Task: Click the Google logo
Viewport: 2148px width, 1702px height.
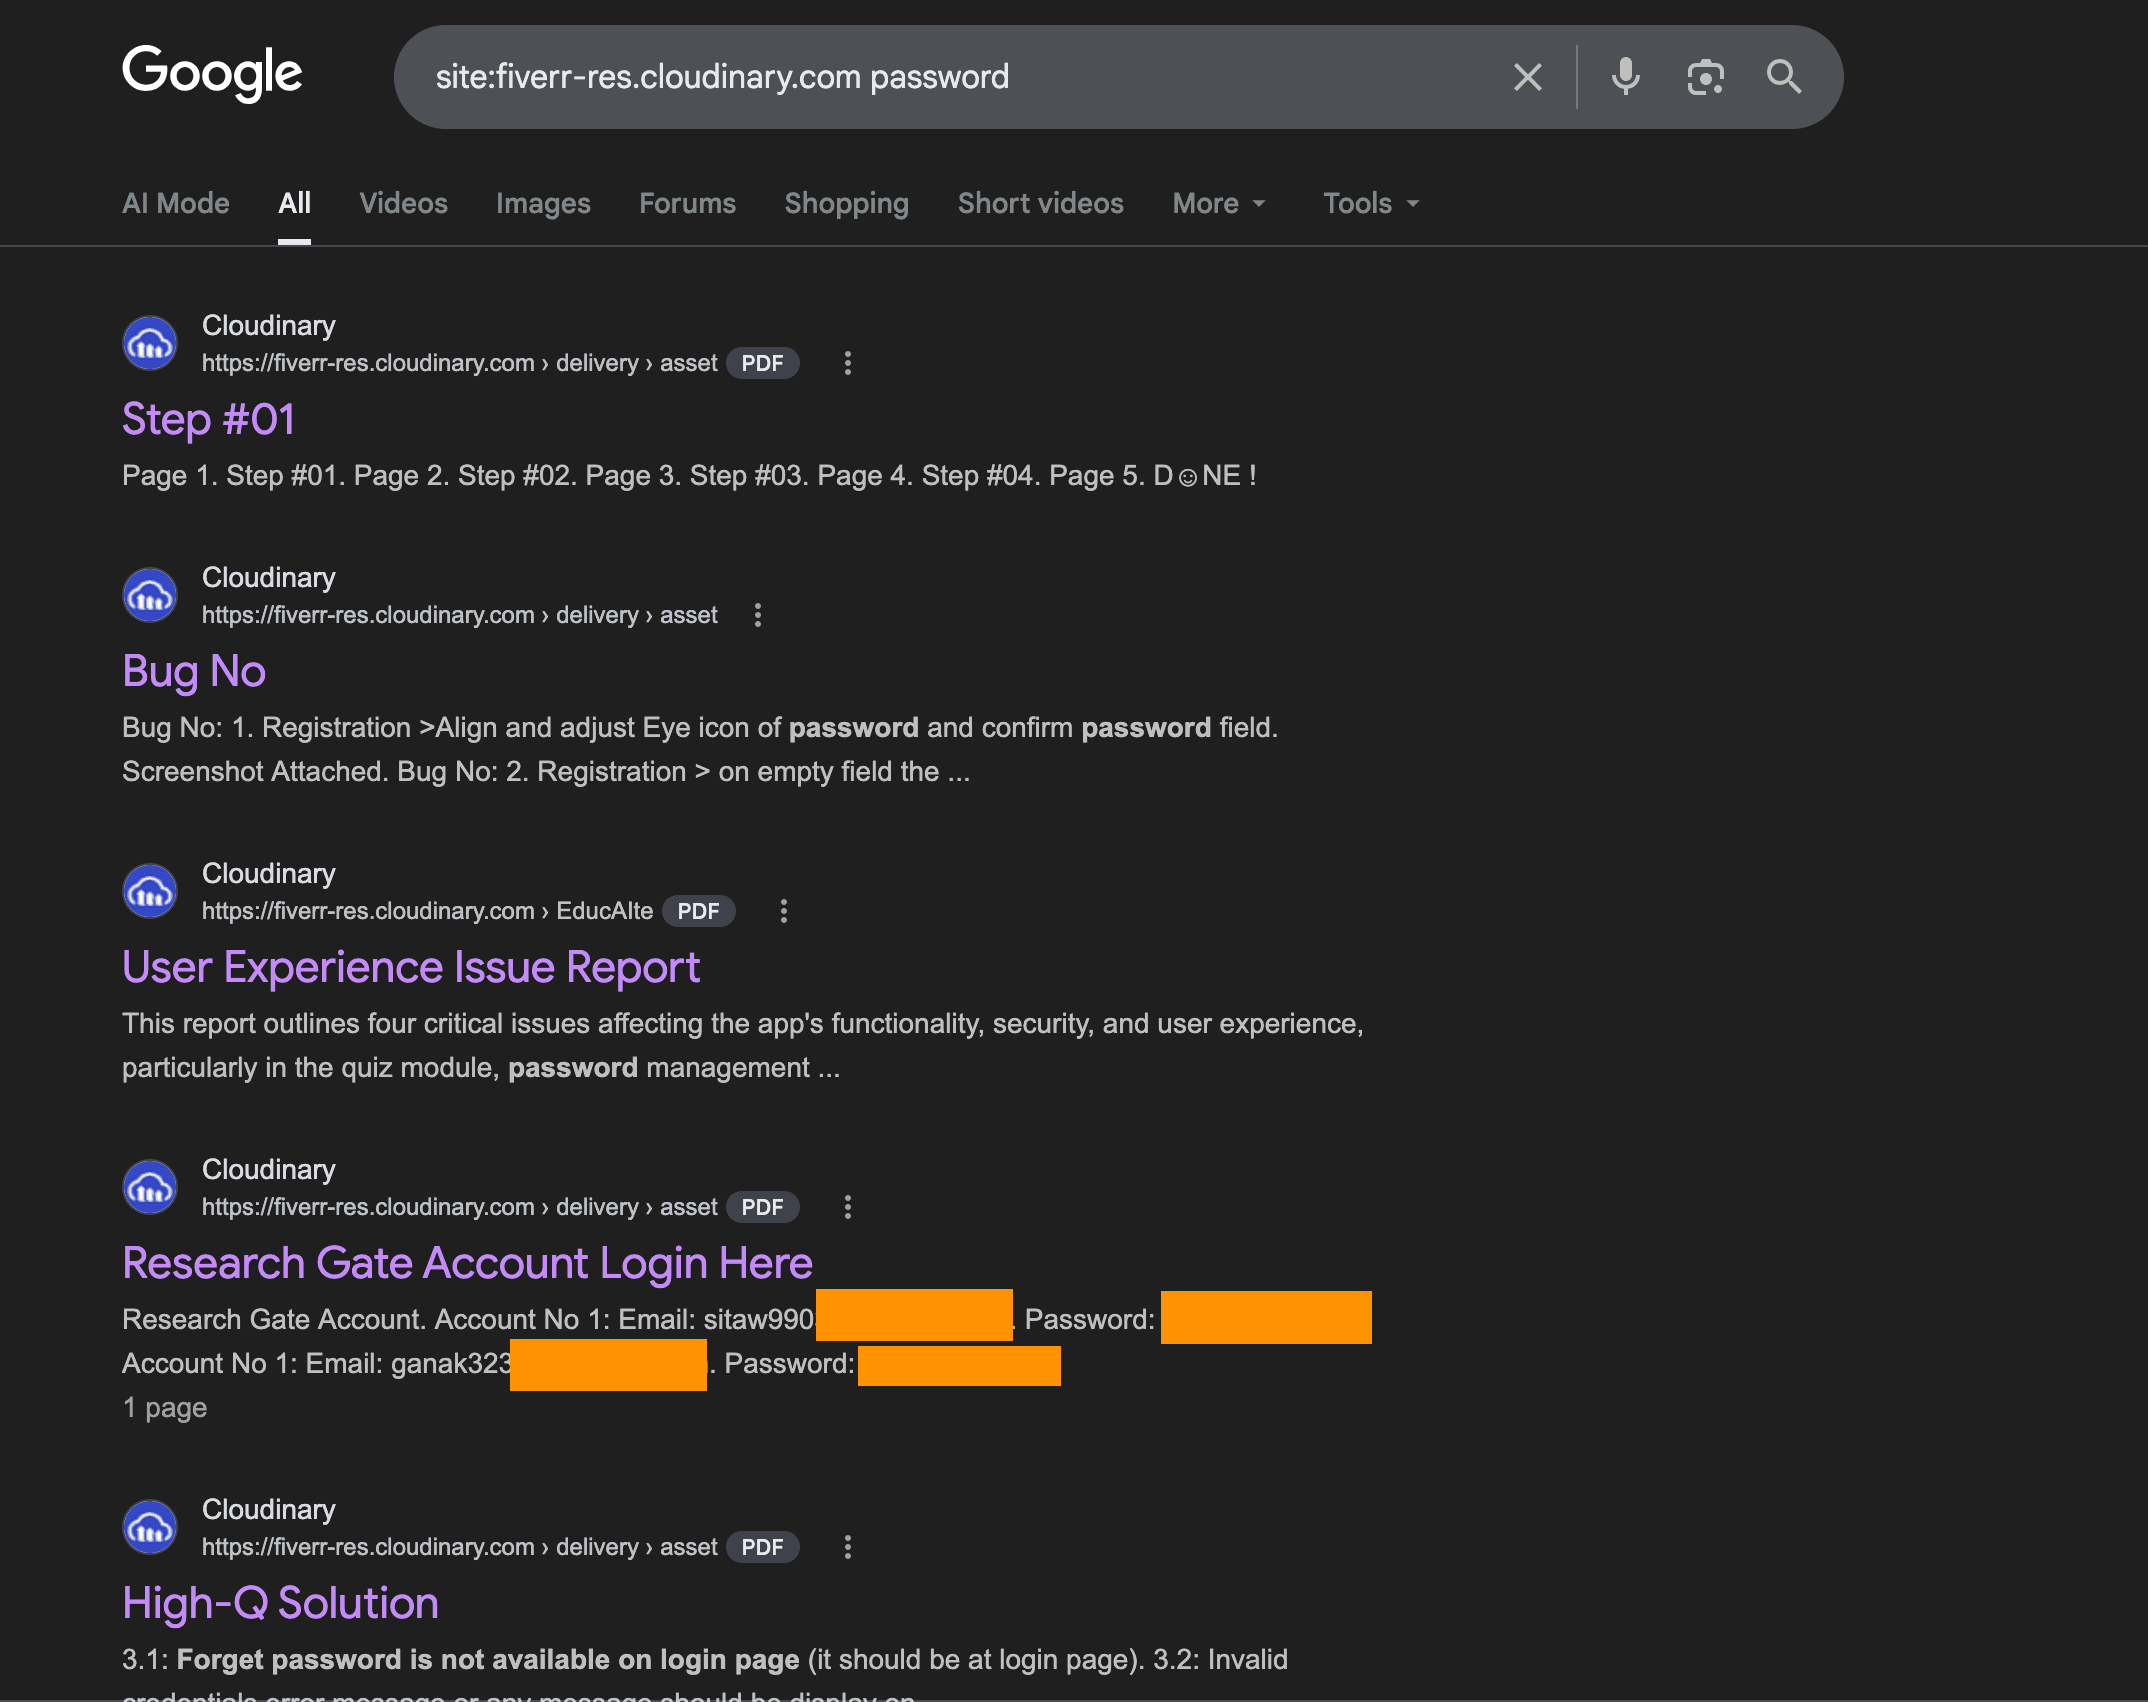Action: [x=212, y=73]
